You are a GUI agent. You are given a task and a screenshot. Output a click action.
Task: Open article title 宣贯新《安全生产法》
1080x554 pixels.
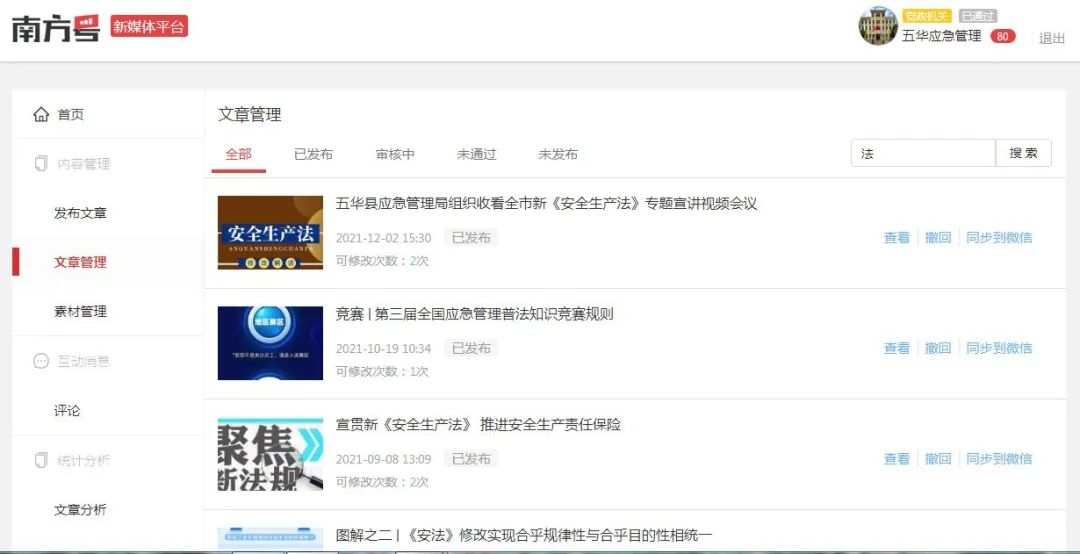(x=478, y=424)
